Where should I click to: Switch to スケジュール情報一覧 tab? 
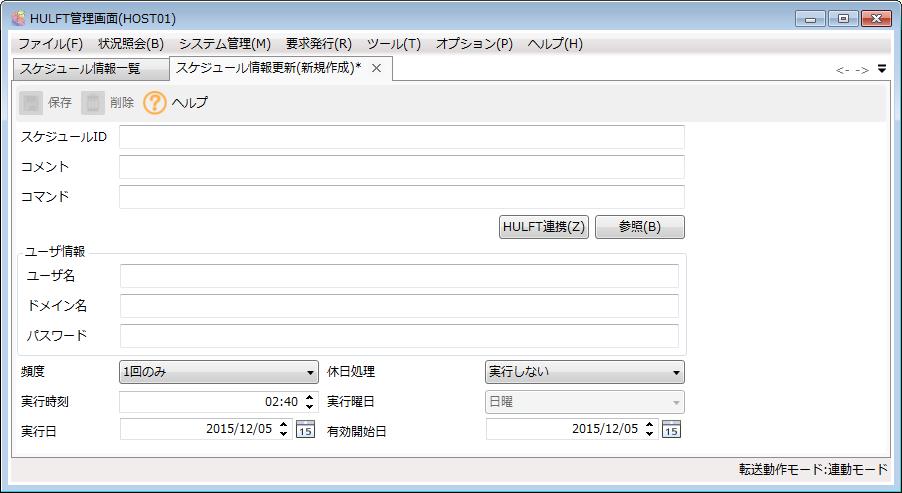pyautogui.click(x=91, y=69)
